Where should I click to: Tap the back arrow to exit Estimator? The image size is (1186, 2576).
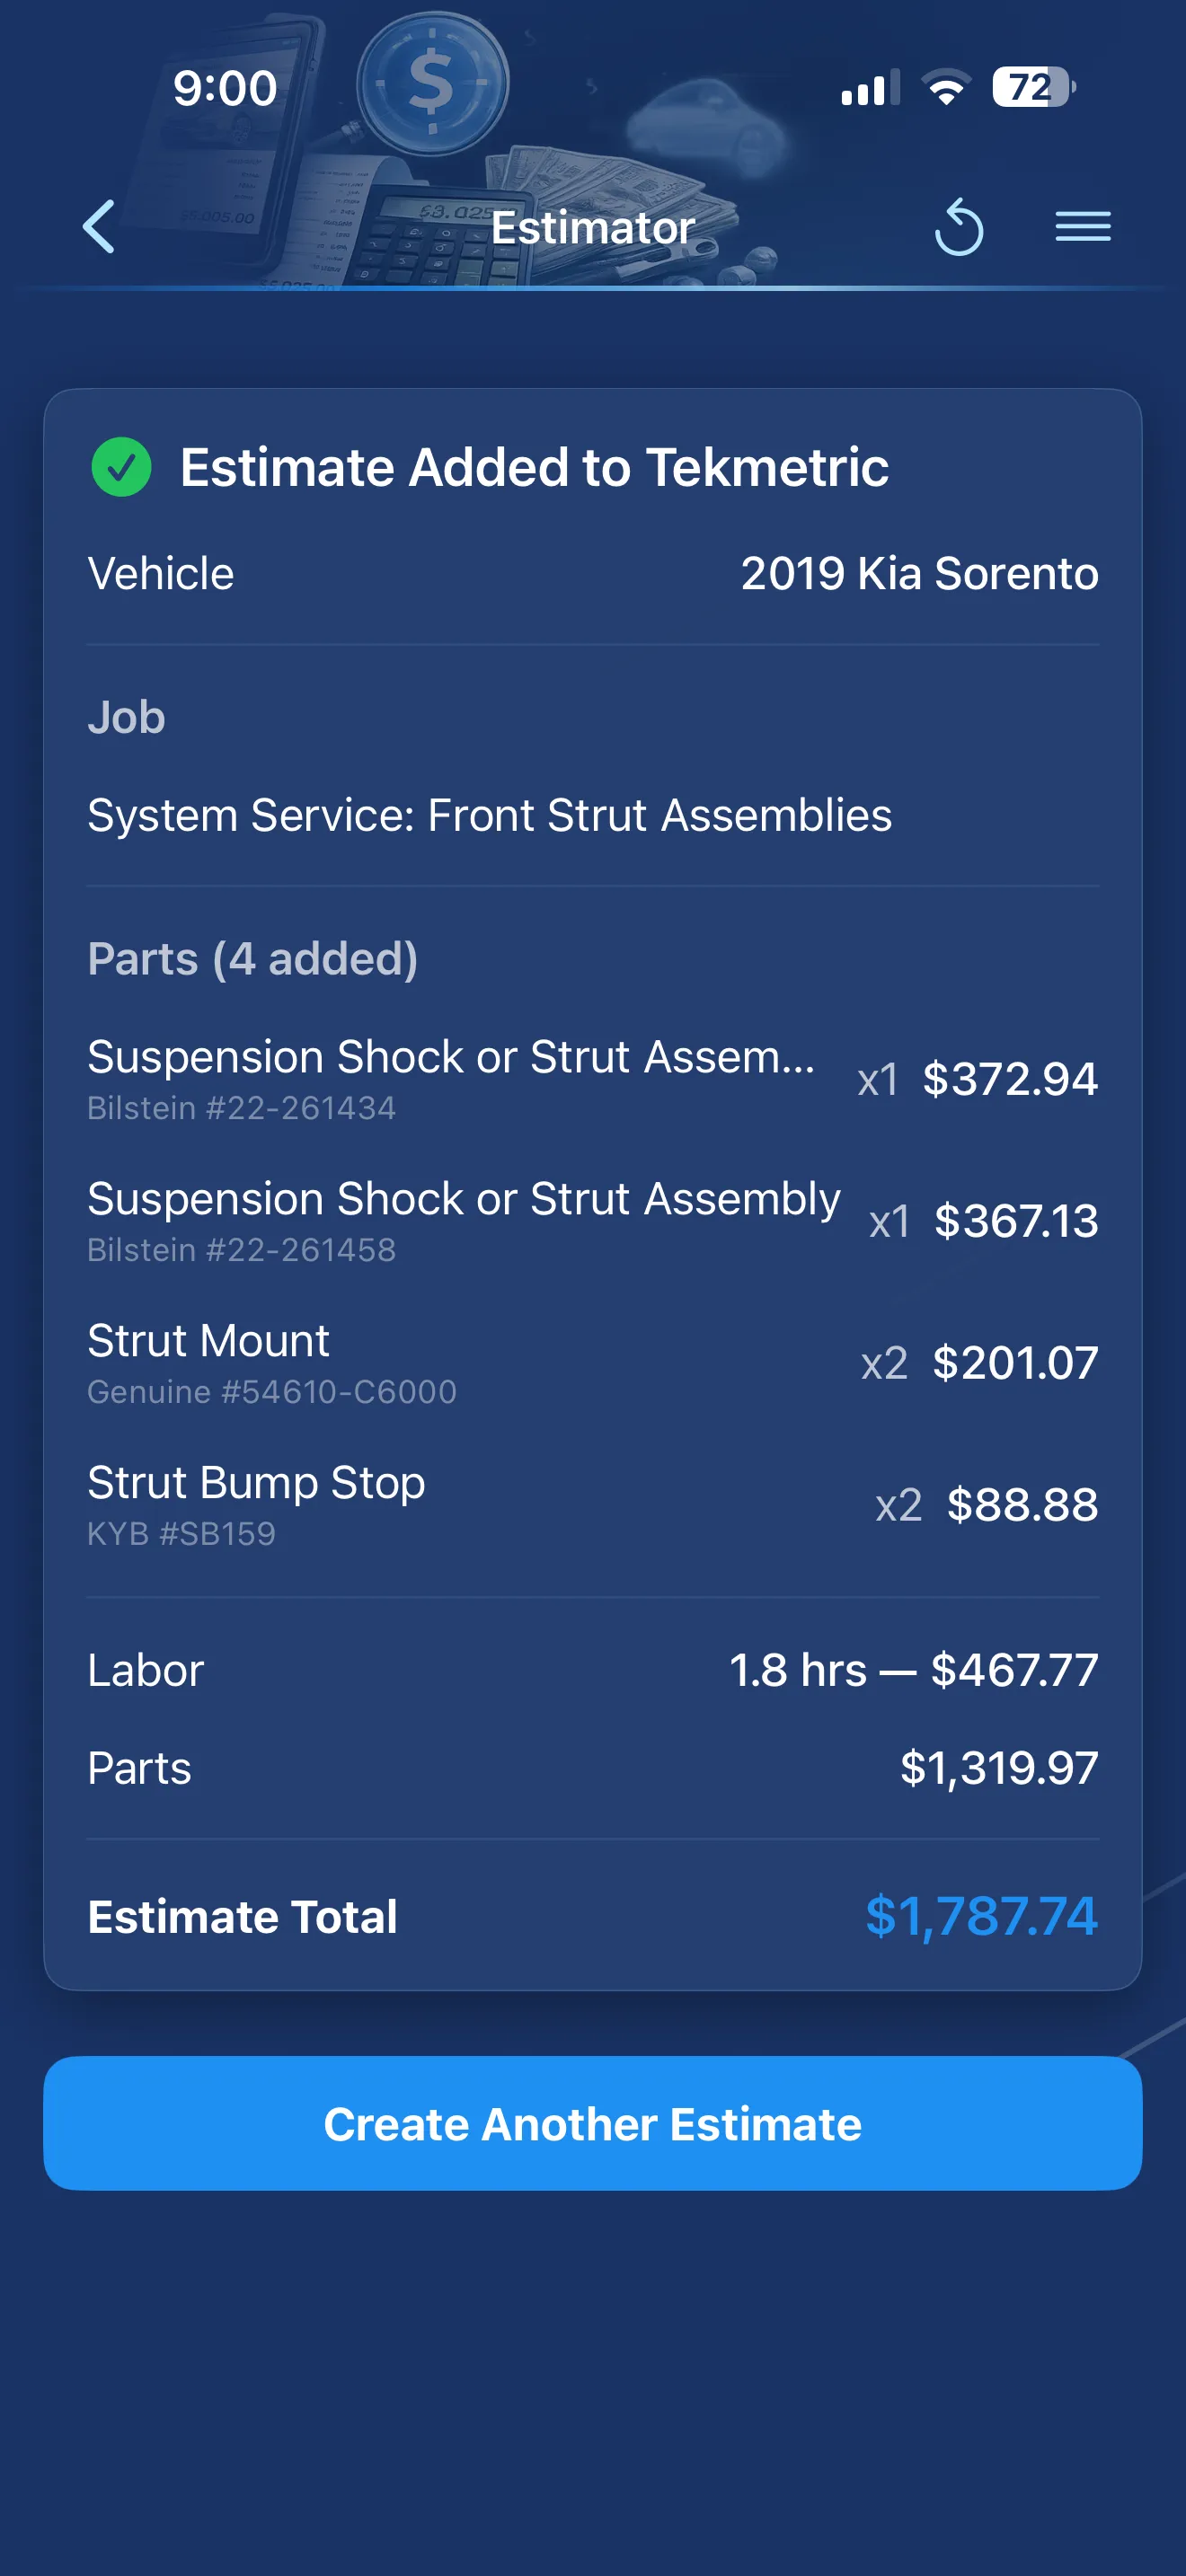pos(97,227)
